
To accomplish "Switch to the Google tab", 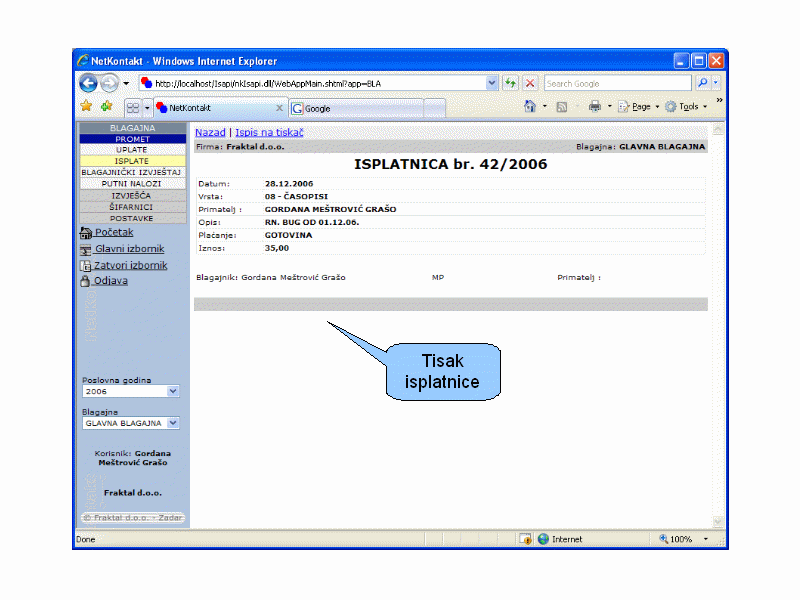I will click(x=356, y=108).
